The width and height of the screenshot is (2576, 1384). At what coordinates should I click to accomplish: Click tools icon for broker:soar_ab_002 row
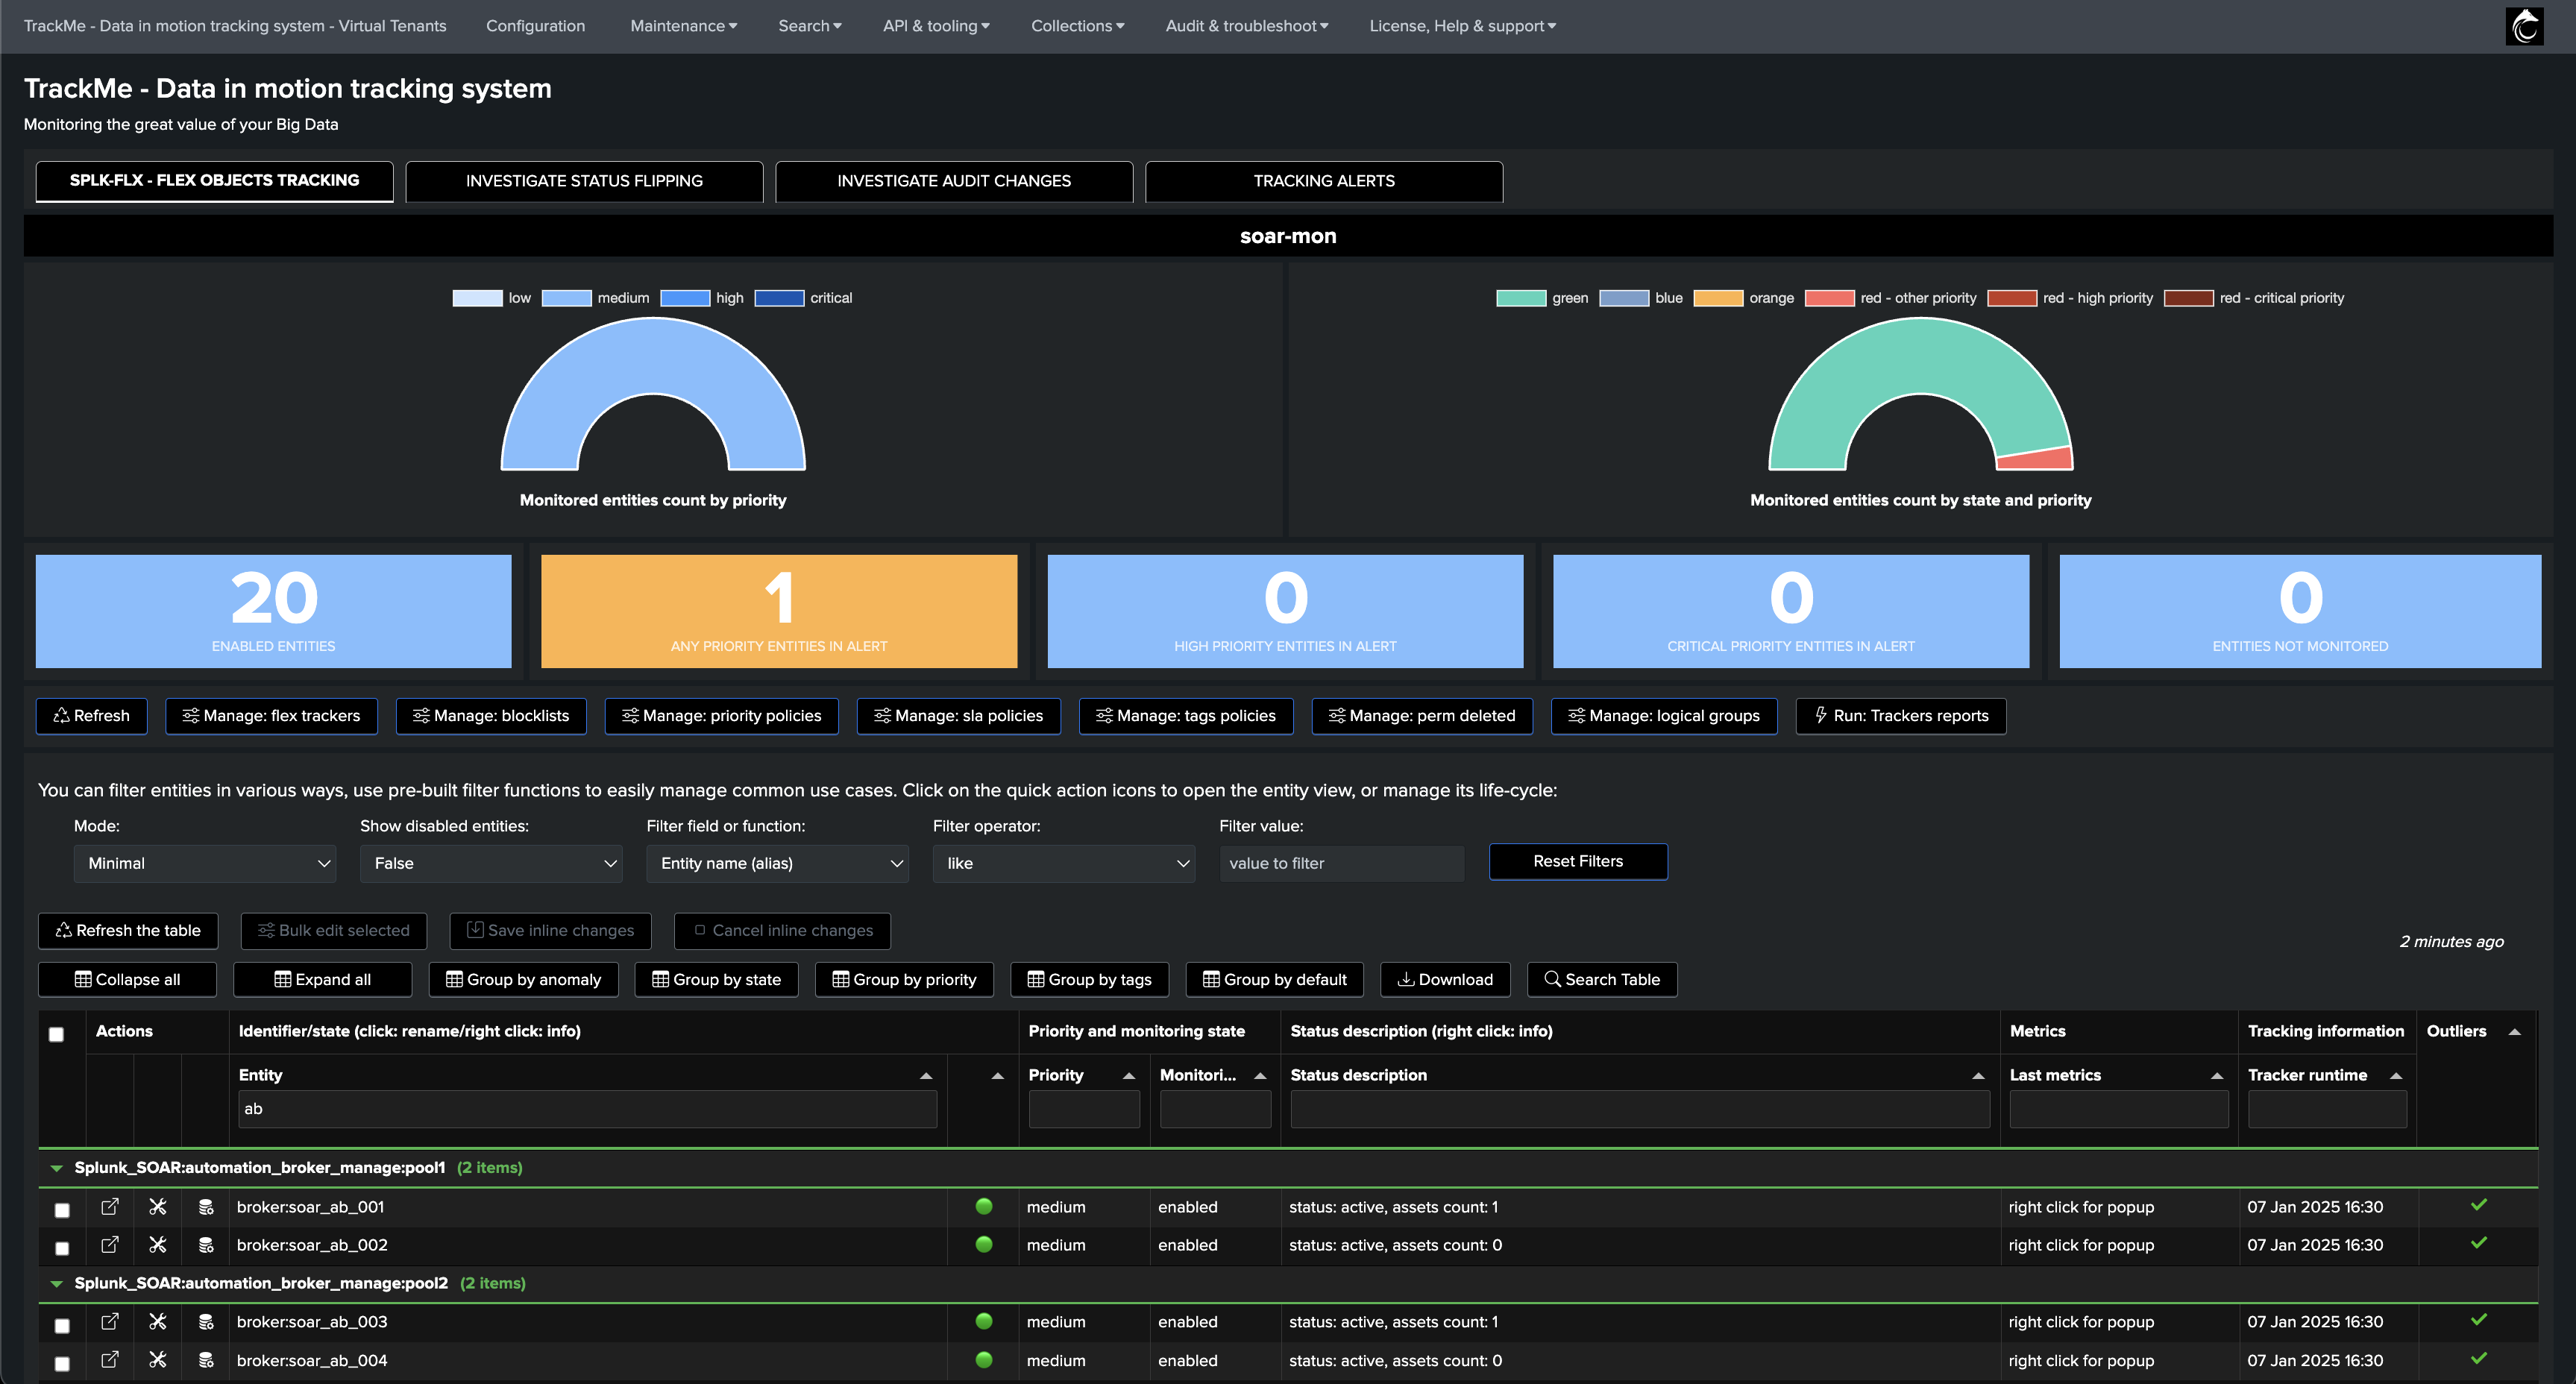[x=158, y=1245]
